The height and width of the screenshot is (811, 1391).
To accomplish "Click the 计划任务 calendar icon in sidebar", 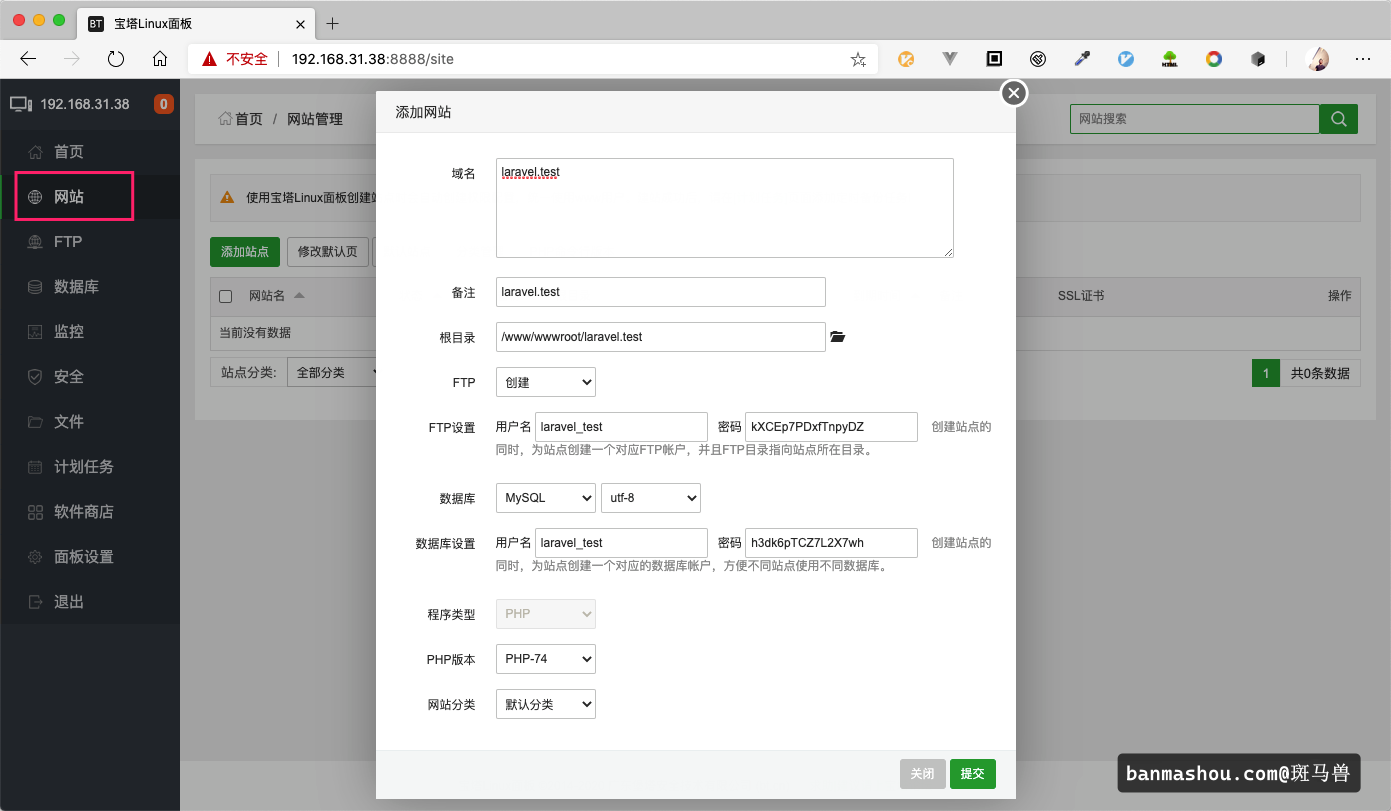I will (x=35, y=467).
